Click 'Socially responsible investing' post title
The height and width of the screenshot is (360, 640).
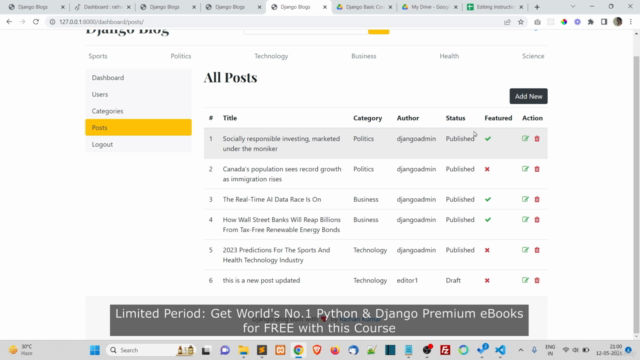pos(281,144)
